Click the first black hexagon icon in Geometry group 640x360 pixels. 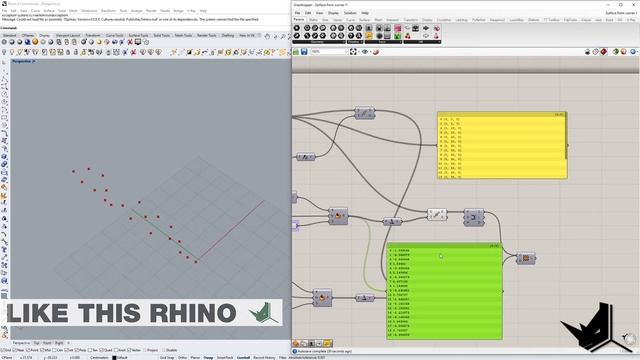297,28
